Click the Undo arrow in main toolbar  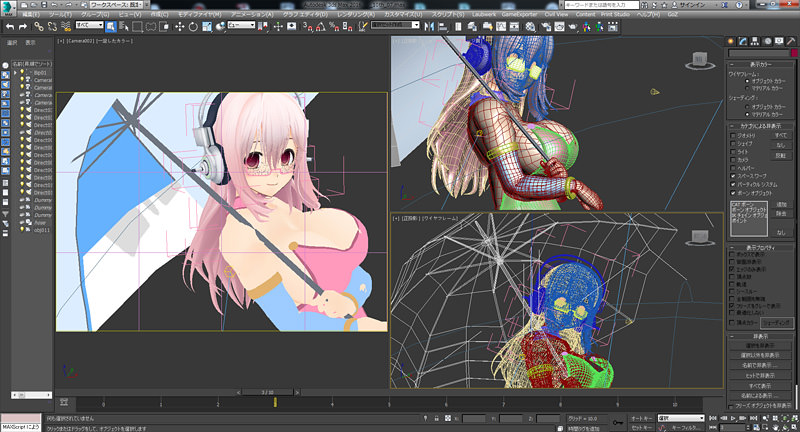(x=10, y=27)
